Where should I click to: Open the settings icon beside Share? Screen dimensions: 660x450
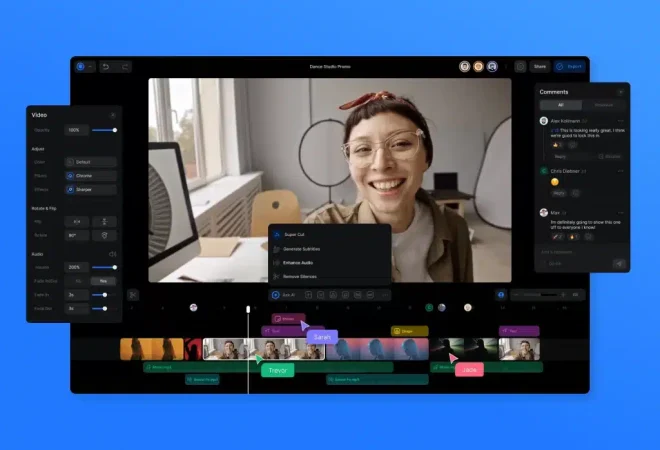click(520, 67)
